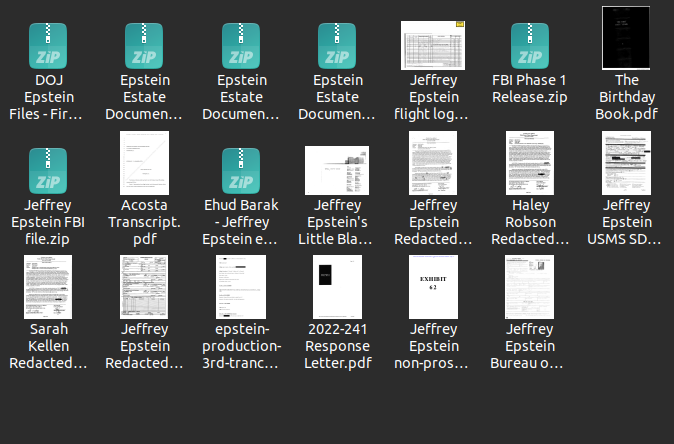Click the "DOJ Epstein Files - Fir…" file name
This screenshot has width=674, height=444.
[48, 97]
